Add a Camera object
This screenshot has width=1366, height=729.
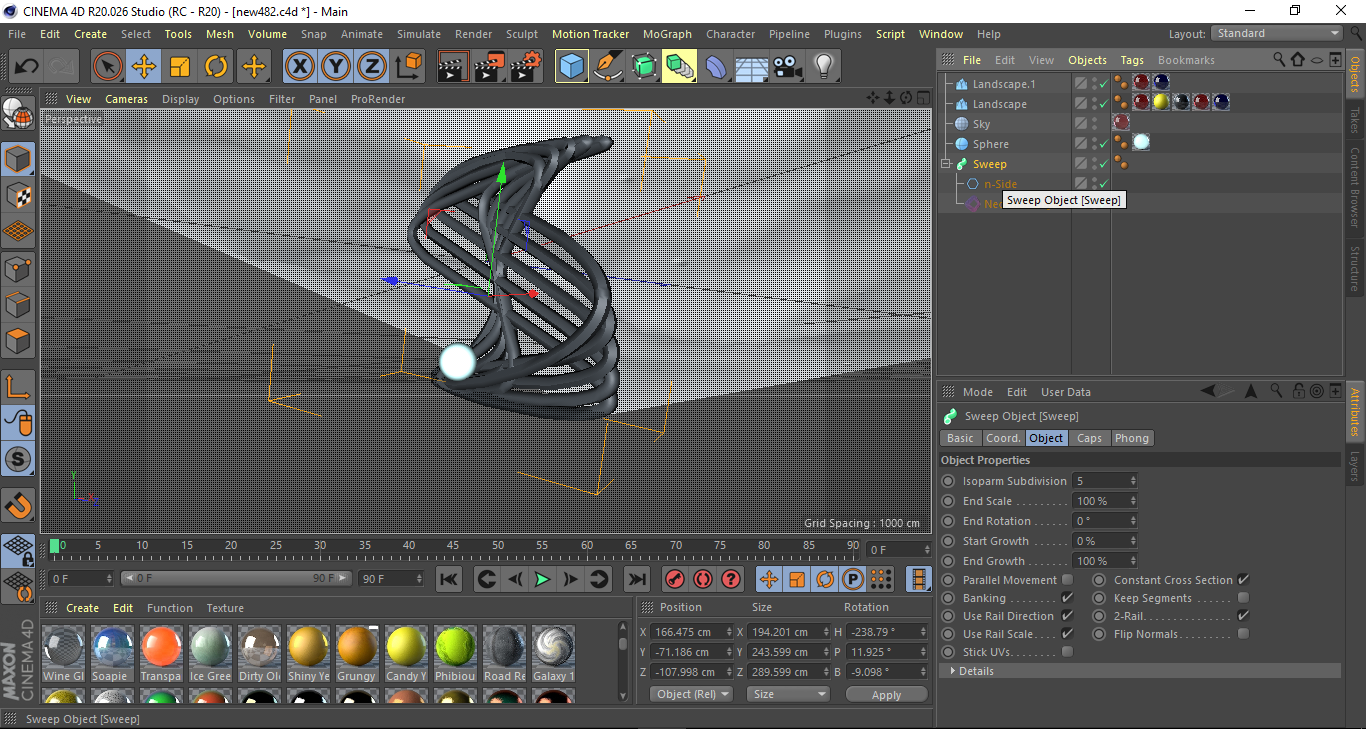pyautogui.click(x=788, y=67)
